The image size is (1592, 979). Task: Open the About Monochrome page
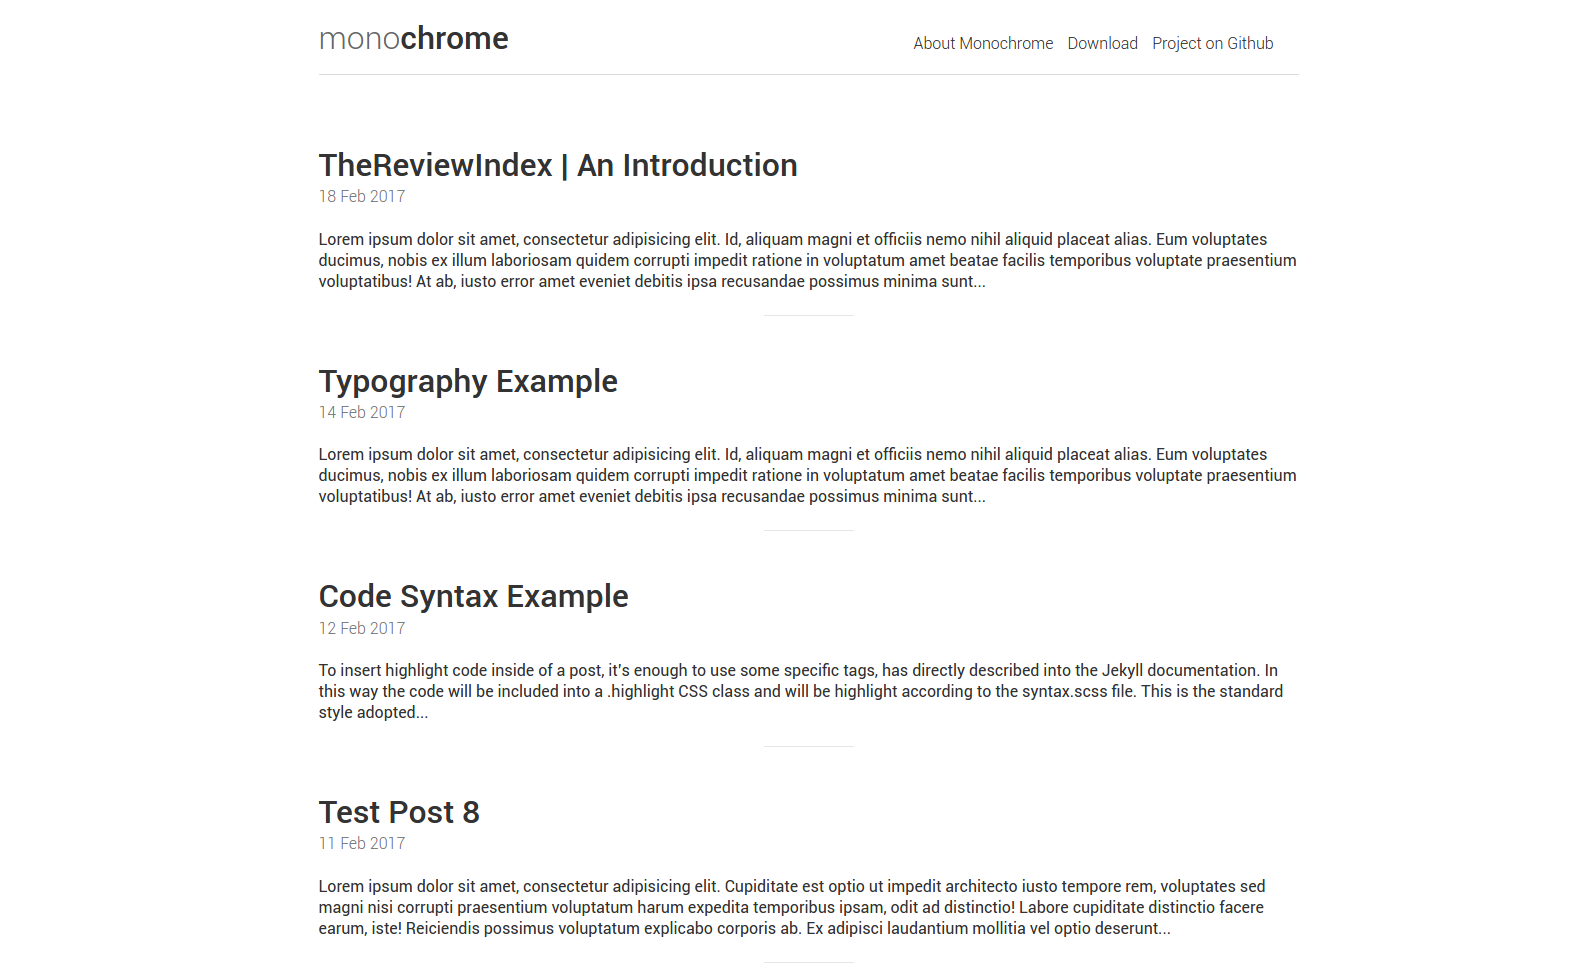tap(982, 44)
